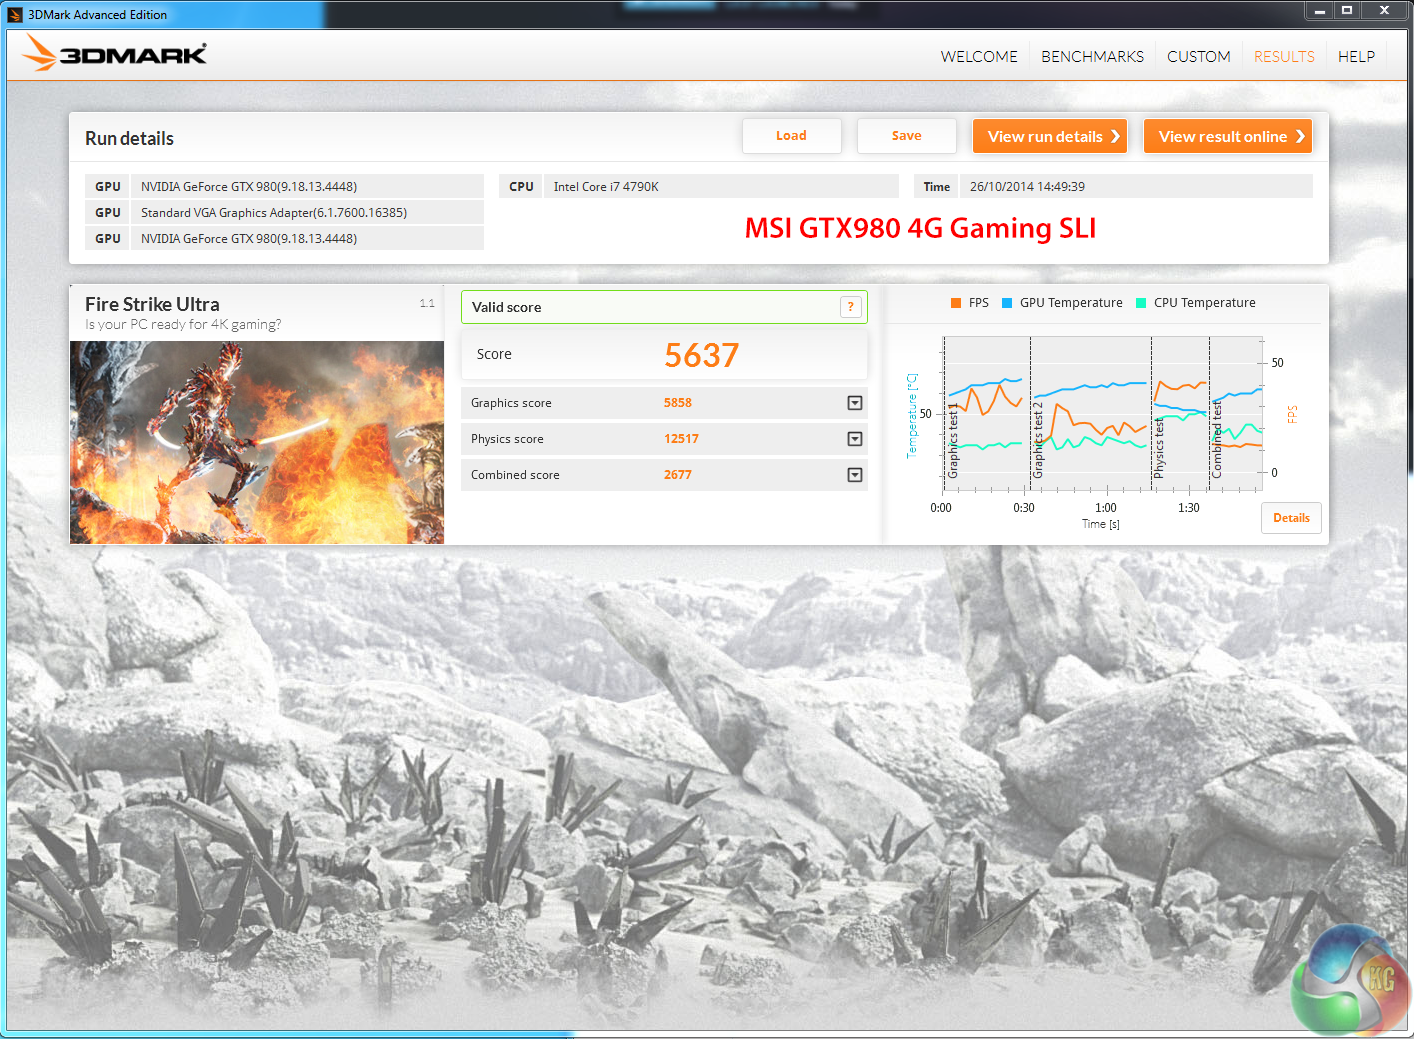Image resolution: width=1414 pixels, height=1039 pixels.
Task: Click the 3DMark logo in the header
Action: click(x=114, y=53)
